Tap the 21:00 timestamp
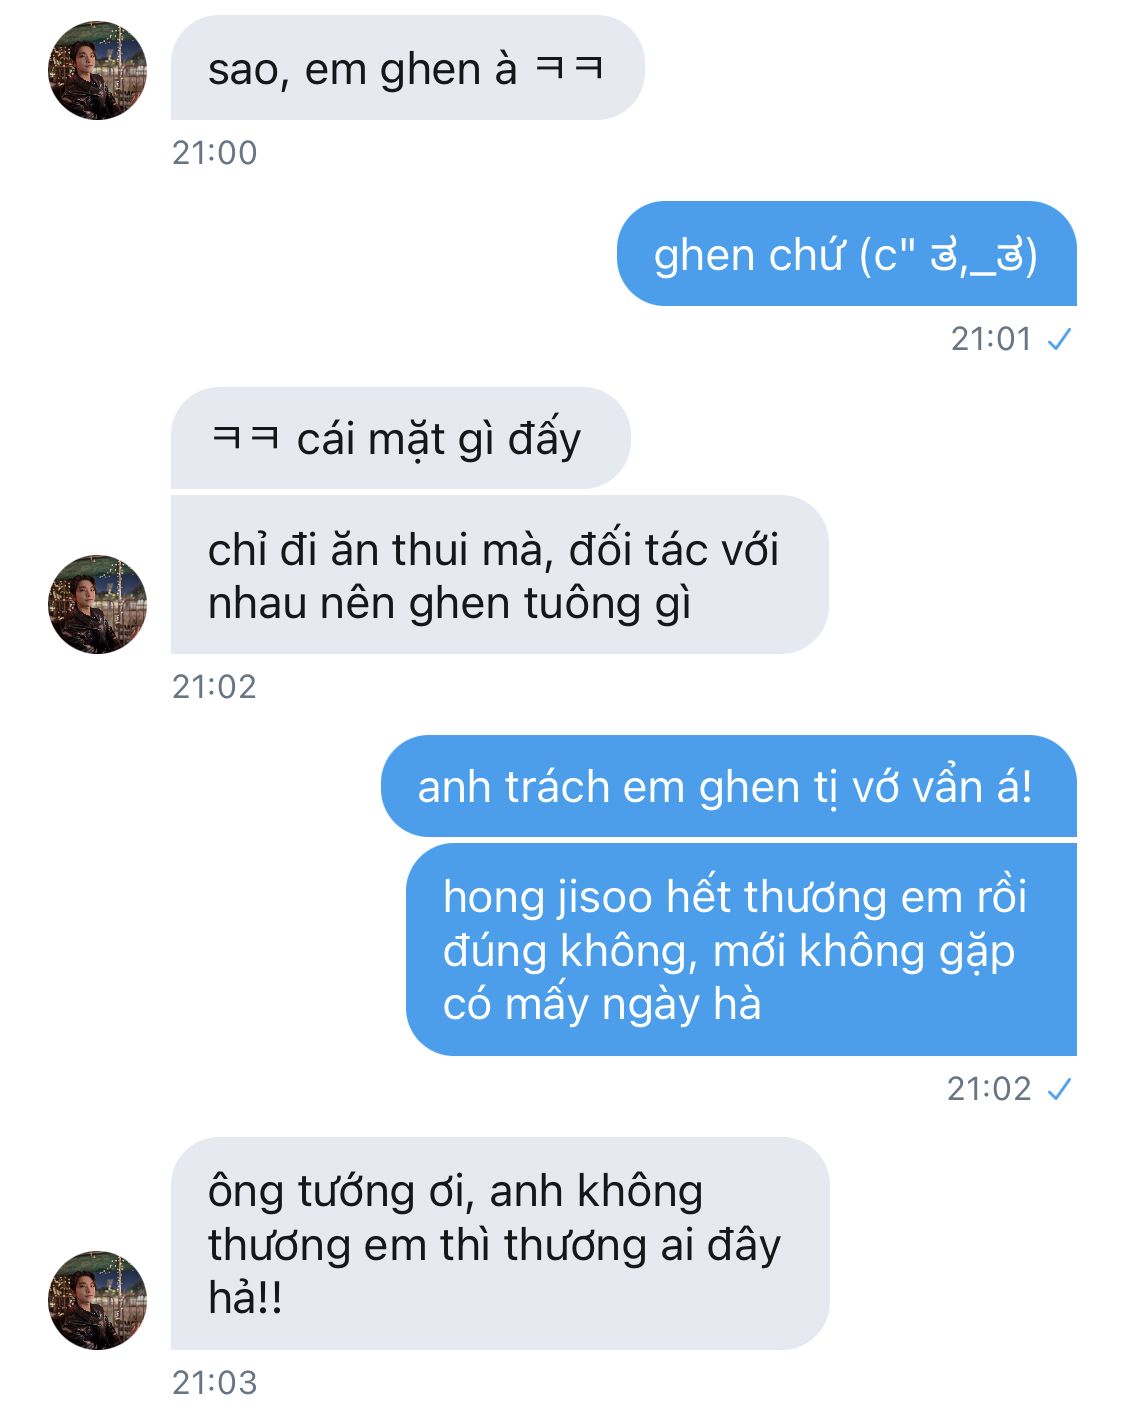 (x=214, y=153)
